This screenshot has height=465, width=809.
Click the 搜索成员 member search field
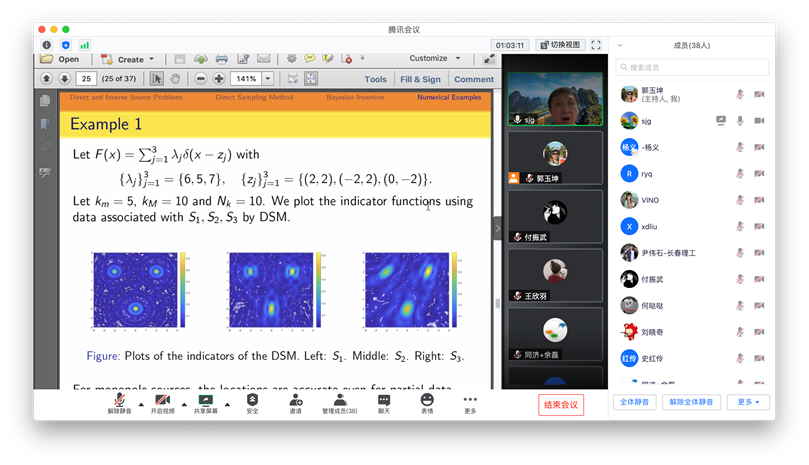coord(692,68)
